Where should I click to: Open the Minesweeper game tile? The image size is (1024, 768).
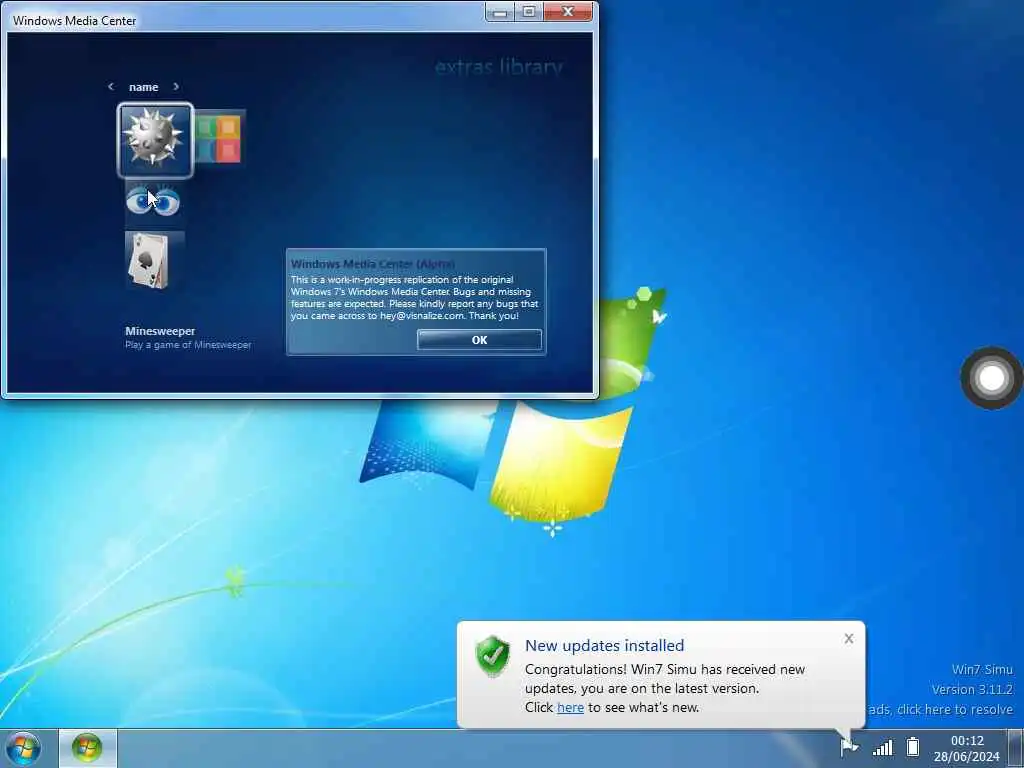tap(155, 140)
